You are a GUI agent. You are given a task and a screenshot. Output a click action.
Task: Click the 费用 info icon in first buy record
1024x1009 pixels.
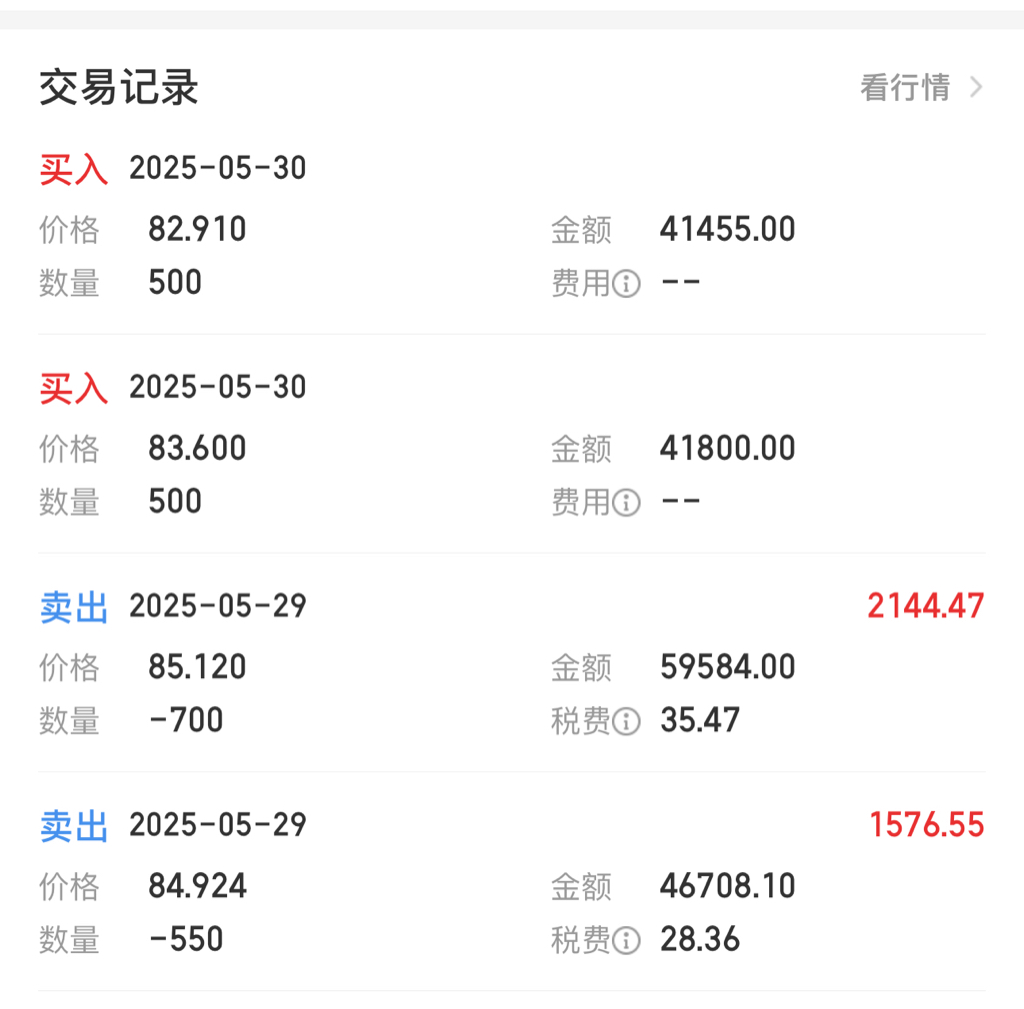tap(626, 283)
